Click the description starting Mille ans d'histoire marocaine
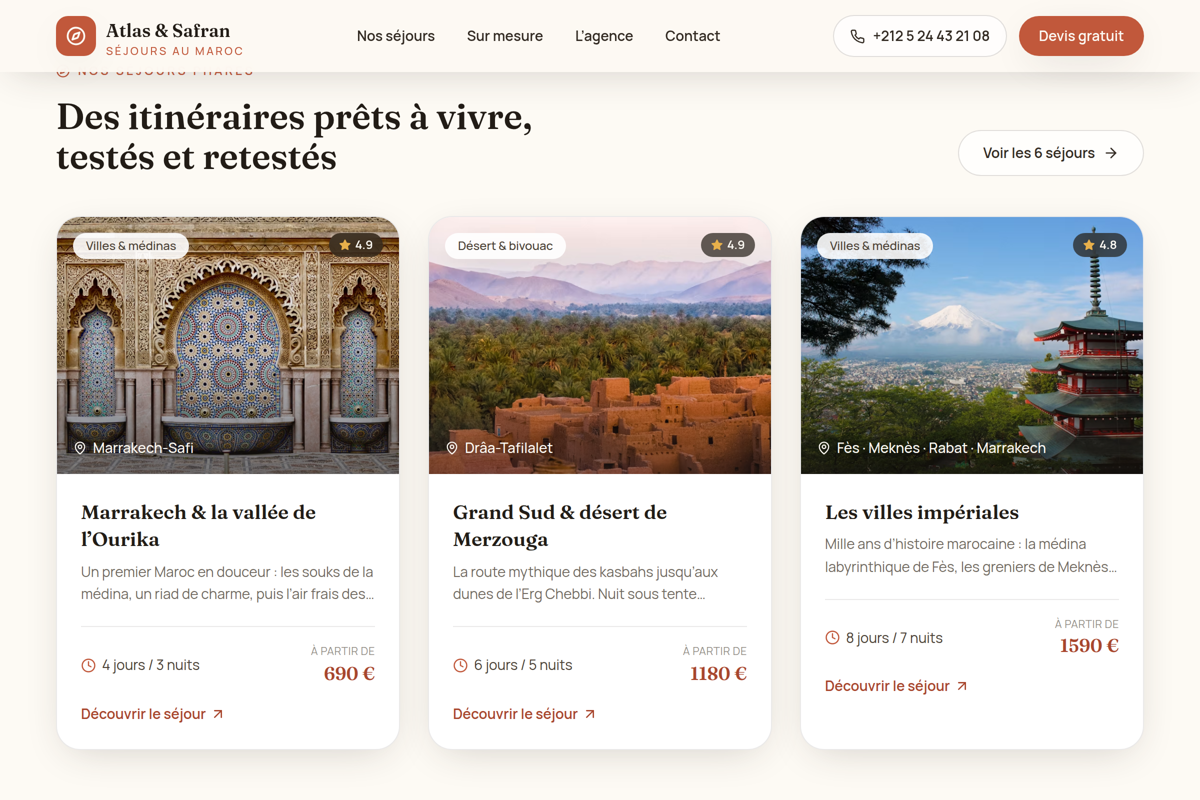1200x800 pixels. 971,555
